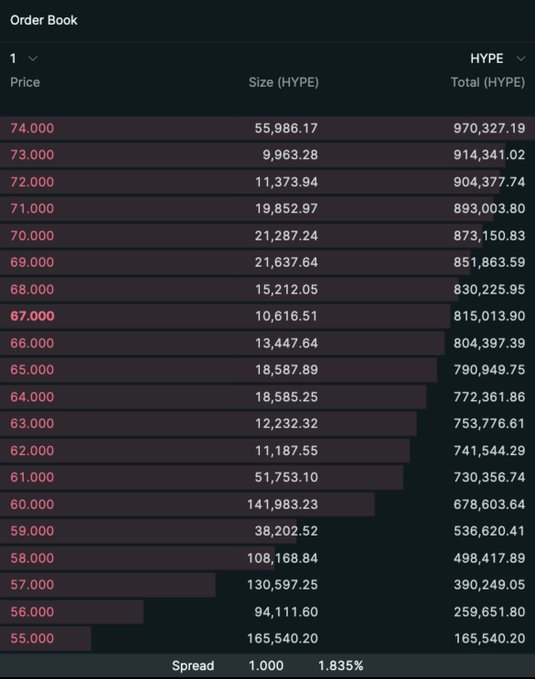Select the 60.000 price level row

[x=267, y=504]
